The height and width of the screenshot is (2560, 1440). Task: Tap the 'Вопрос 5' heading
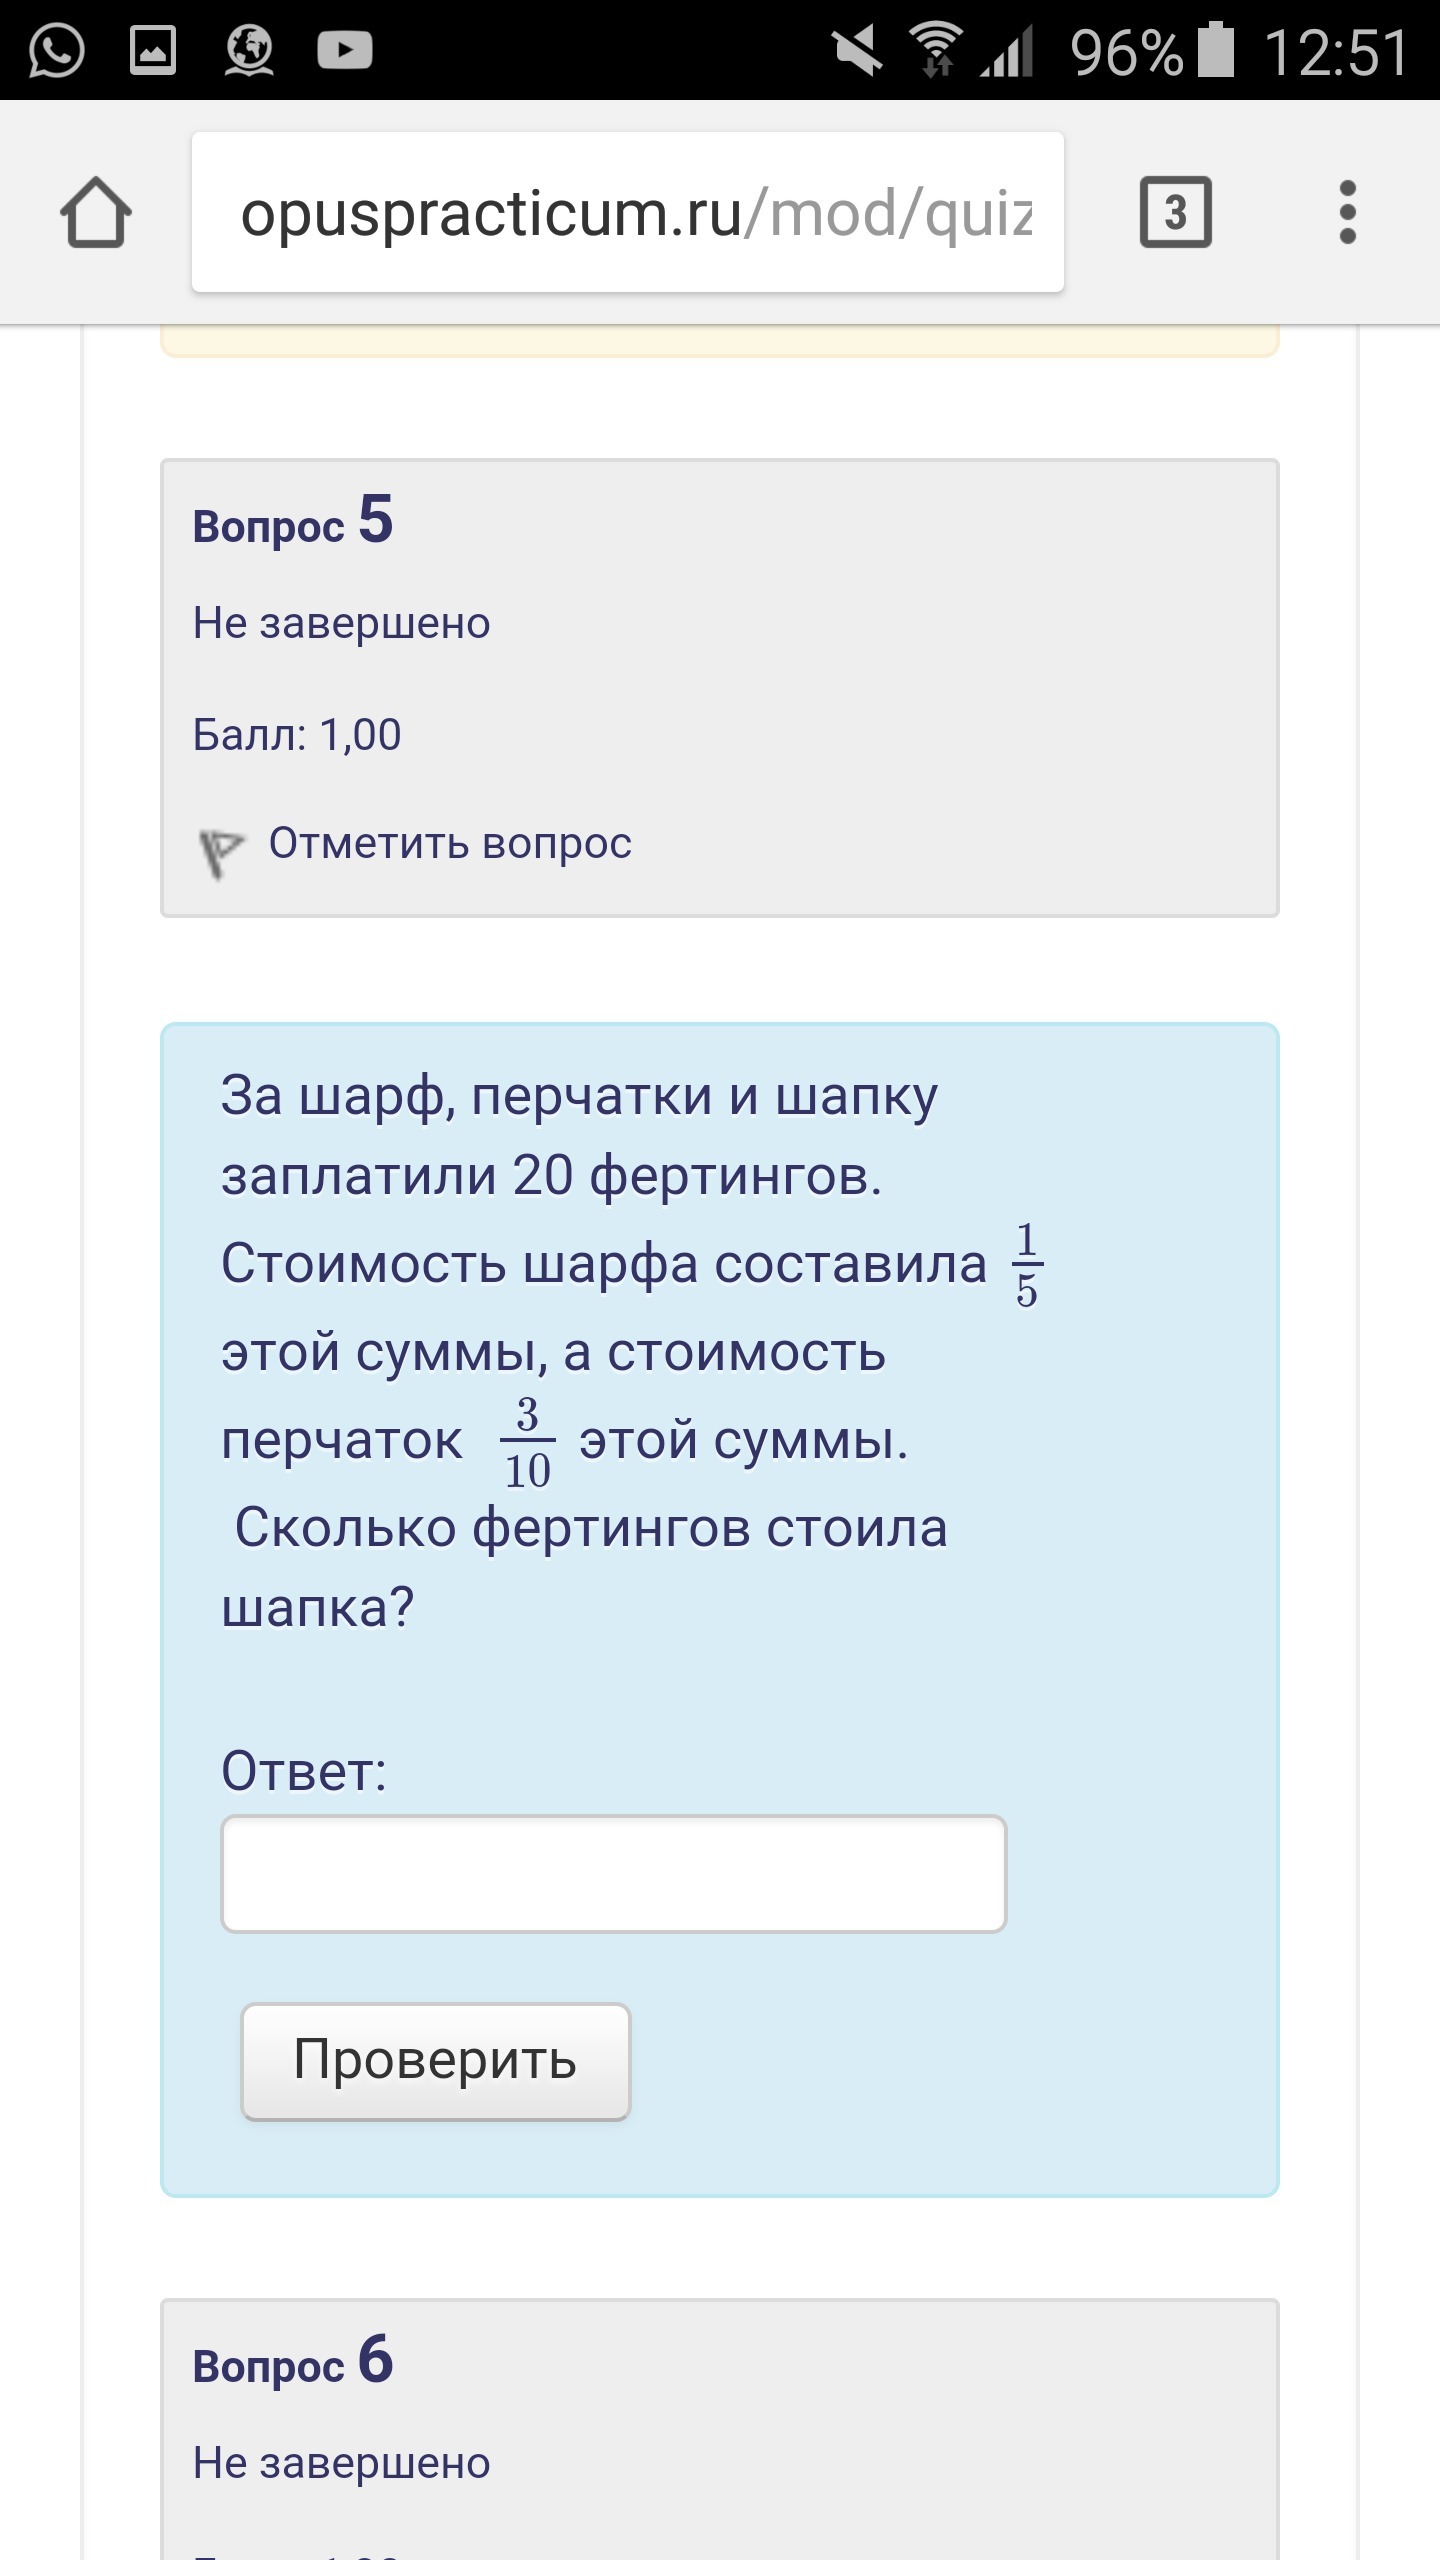[x=293, y=522]
